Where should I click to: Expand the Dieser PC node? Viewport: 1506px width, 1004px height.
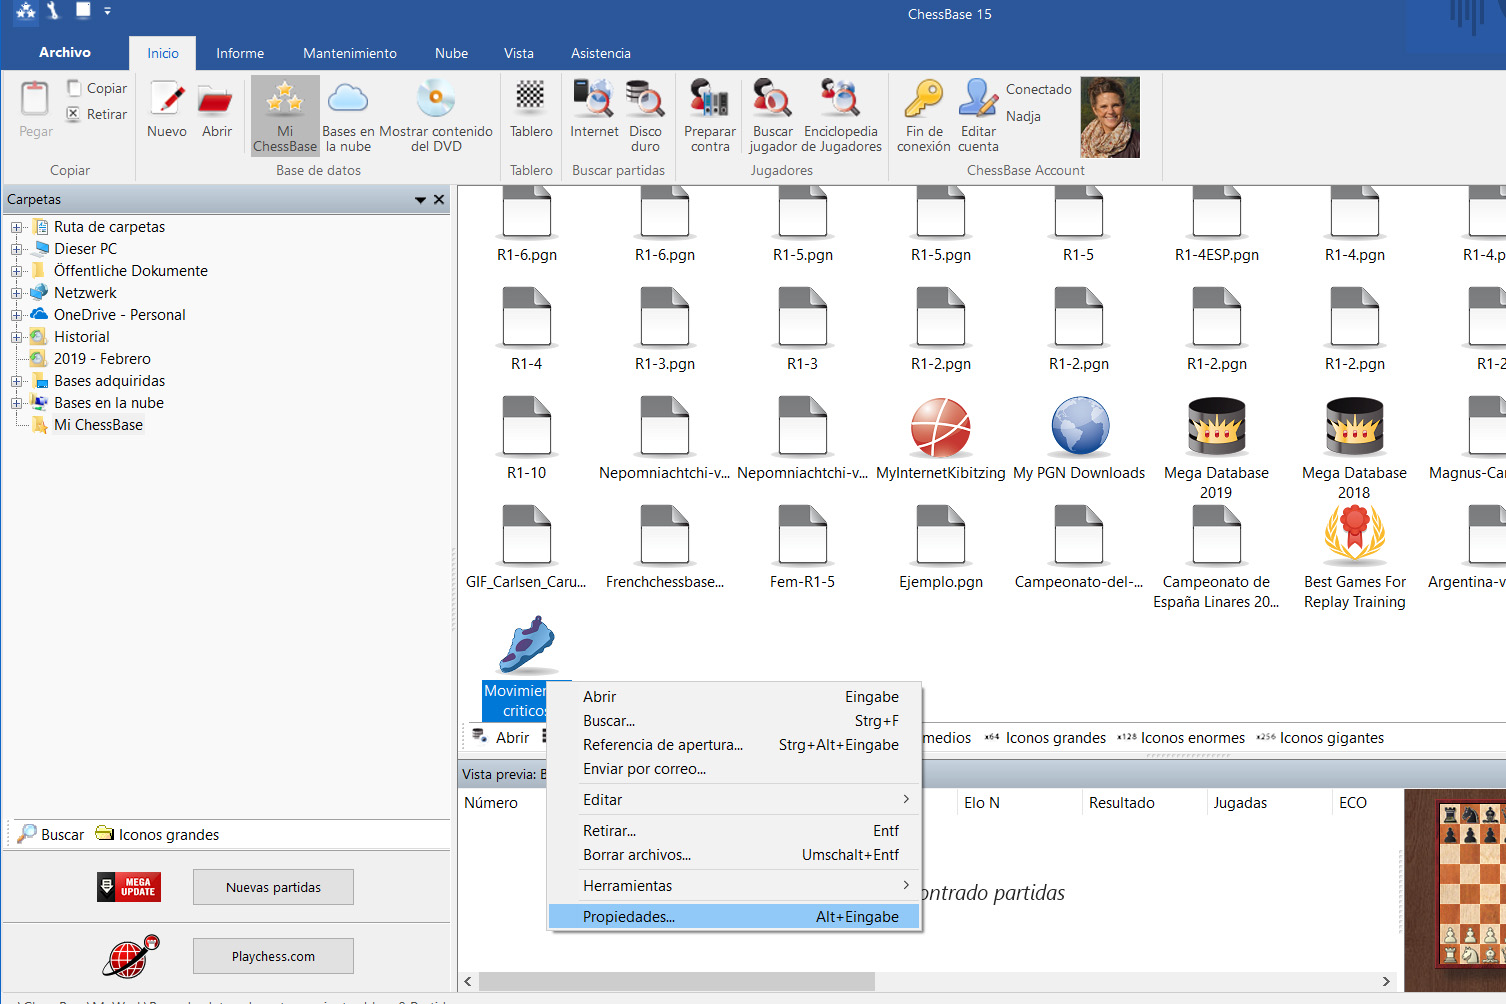click(x=17, y=249)
